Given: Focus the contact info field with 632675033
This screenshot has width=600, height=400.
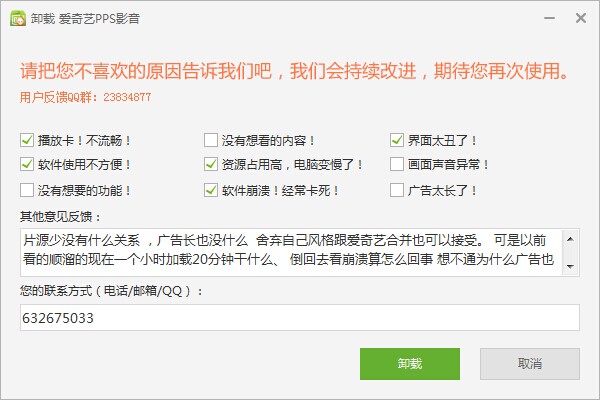Looking at the screenshot, I should [299, 317].
